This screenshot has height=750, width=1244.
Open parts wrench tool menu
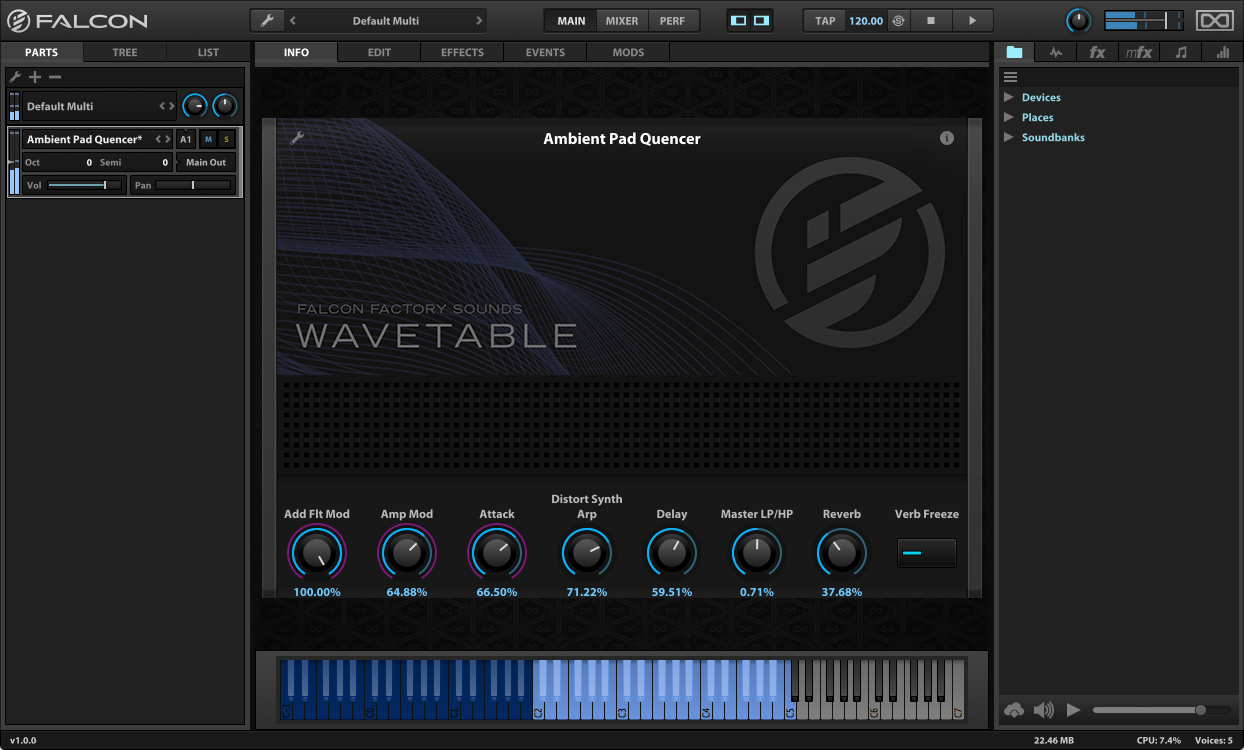(15, 77)
